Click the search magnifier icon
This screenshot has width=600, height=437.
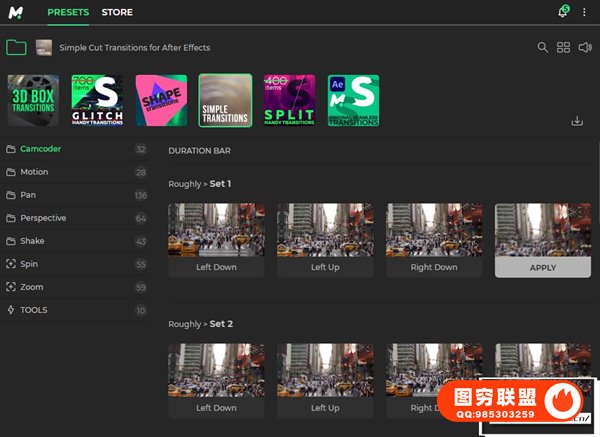tap(543, 47)
